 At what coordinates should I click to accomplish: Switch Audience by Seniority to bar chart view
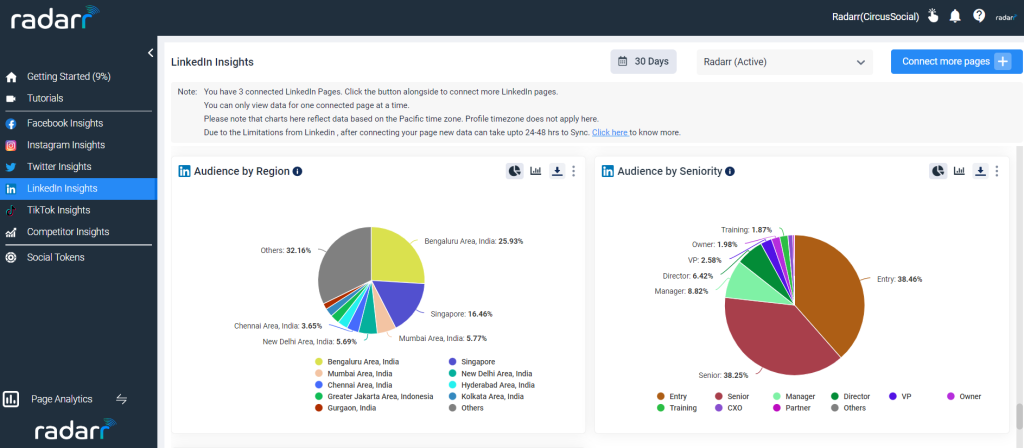[x=959, y=171]
